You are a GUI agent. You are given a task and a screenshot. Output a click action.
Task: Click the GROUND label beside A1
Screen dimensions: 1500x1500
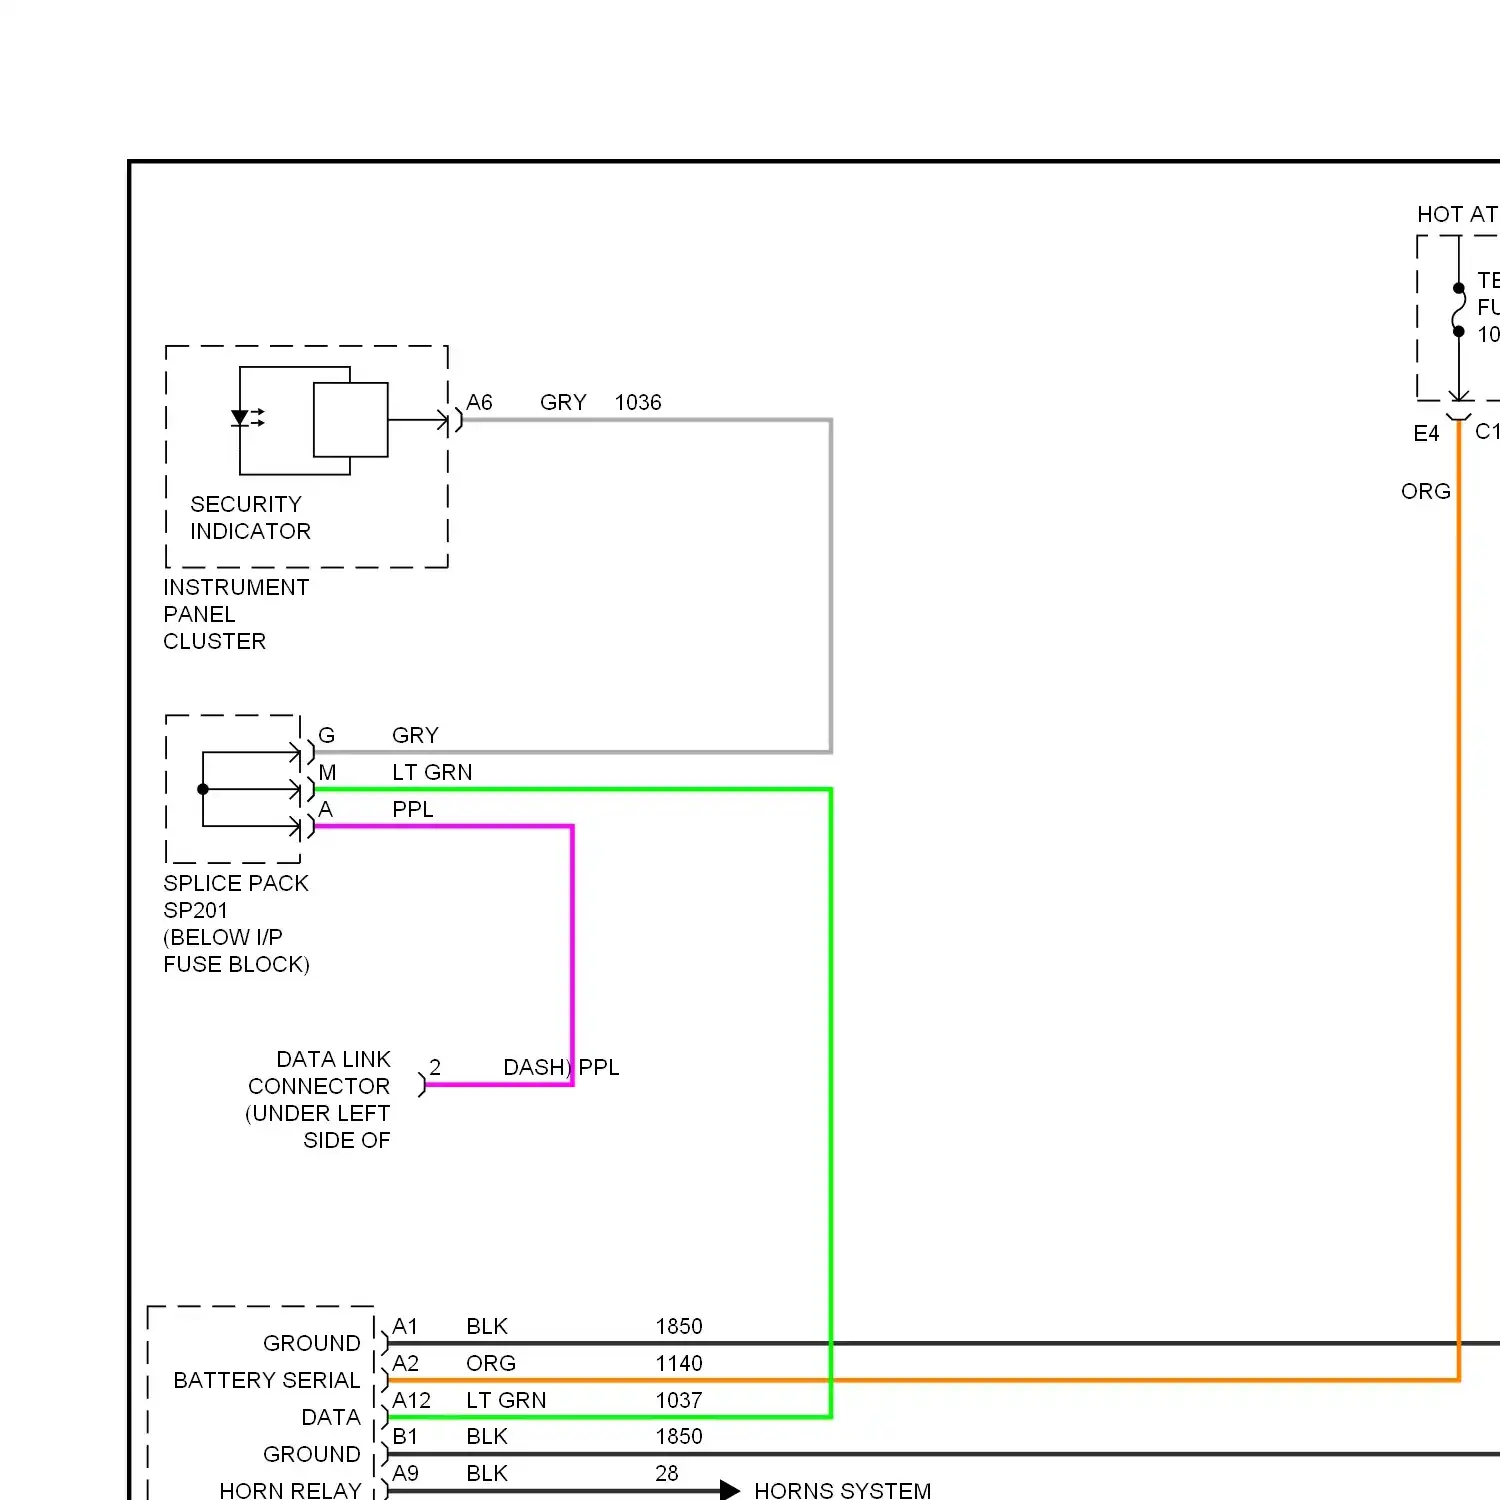click(x=311, y=1343)
